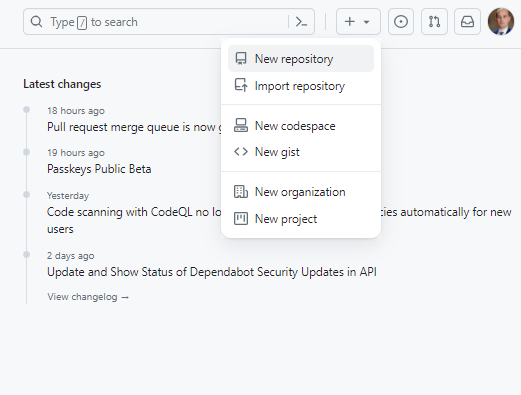The image size is (521, 395).
Task: Choose Import repository menu entry
Action: 301,86
